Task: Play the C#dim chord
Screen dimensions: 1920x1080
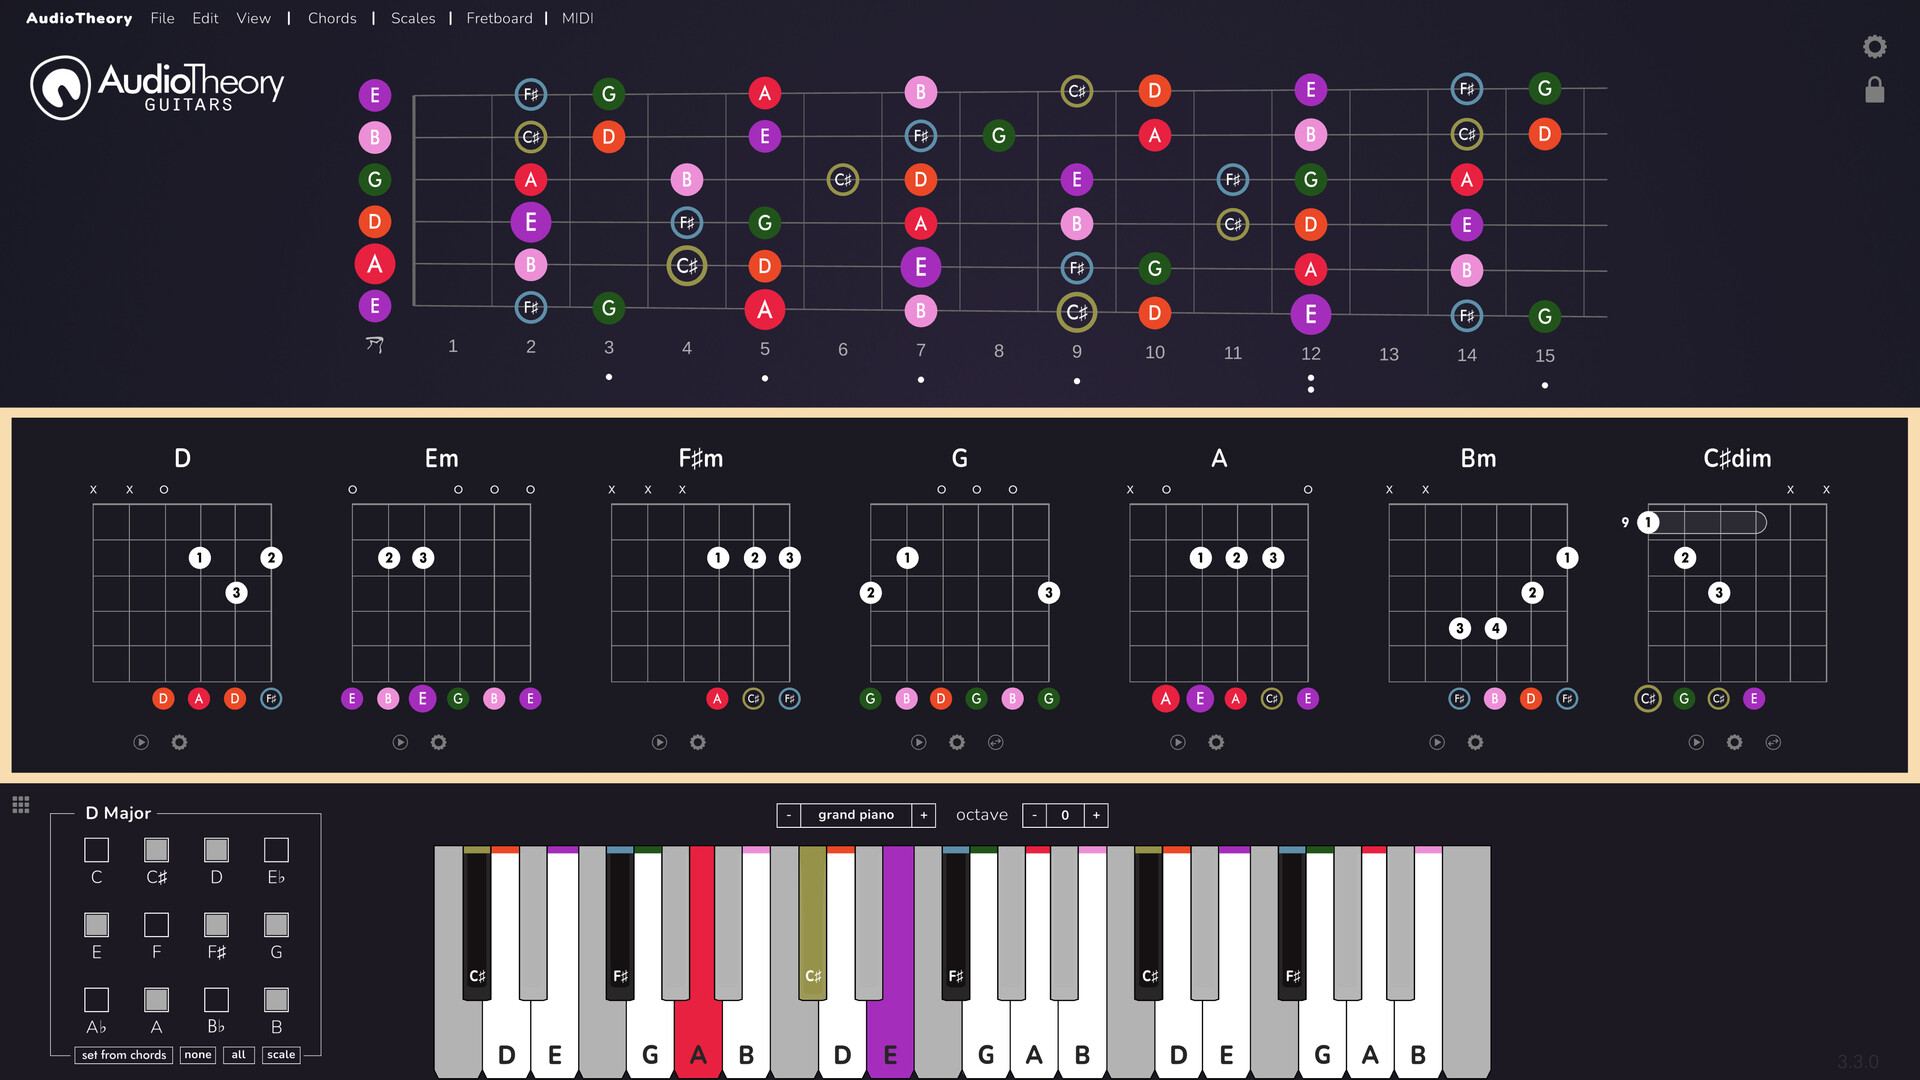Action: pyautogui.click(x=1696, y=742)
